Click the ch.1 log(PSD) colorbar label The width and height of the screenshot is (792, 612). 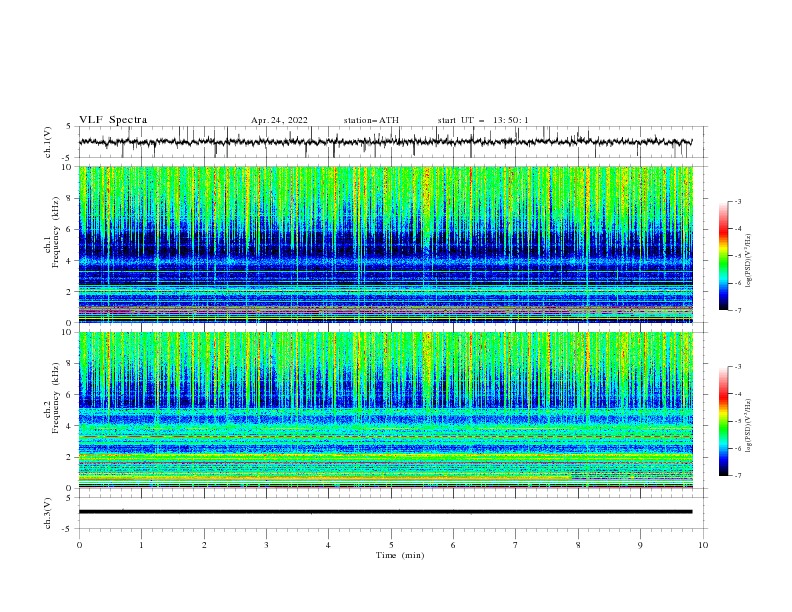tap(748, 261)
